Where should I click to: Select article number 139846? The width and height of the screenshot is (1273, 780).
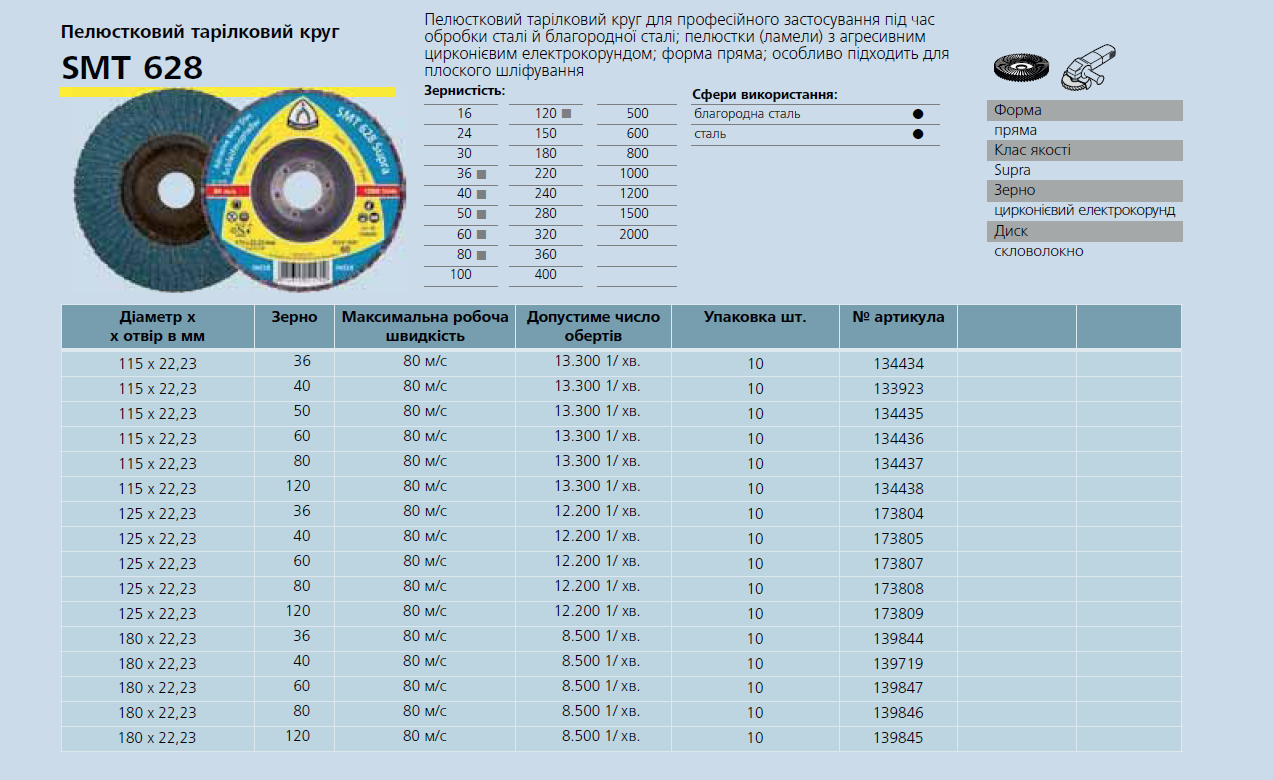click(899, 713)
